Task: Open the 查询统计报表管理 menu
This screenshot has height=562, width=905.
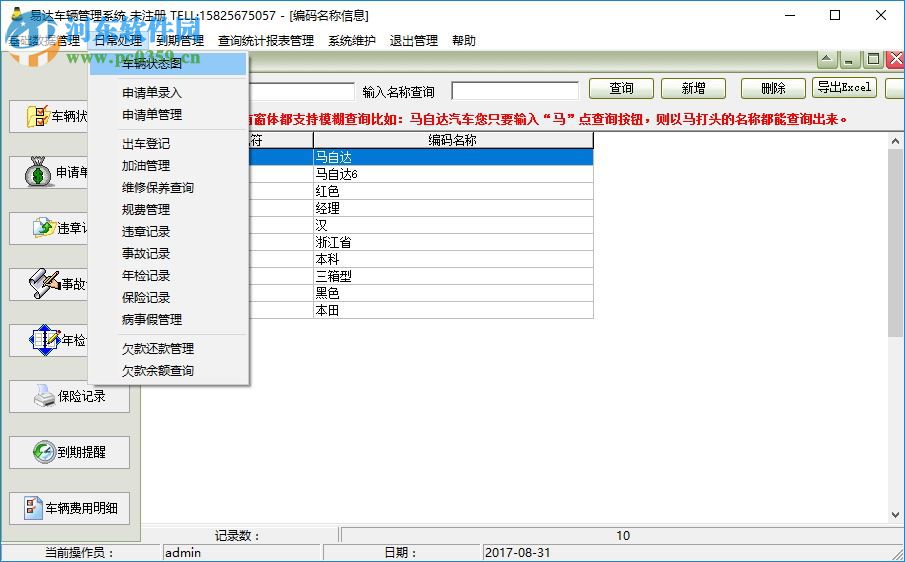Action: coord(266,40)
